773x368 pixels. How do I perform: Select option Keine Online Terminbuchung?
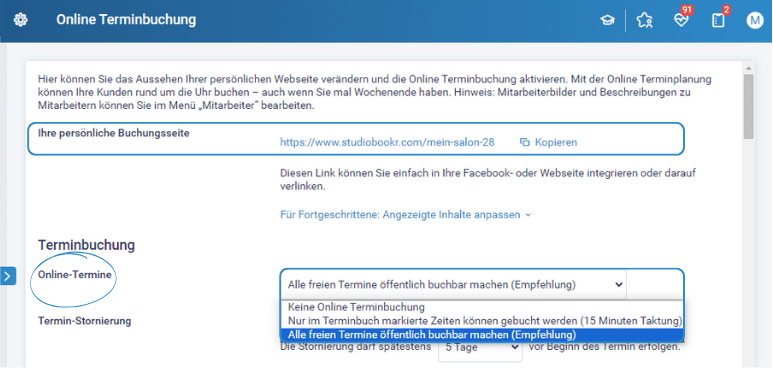click(x=482, y=307)
